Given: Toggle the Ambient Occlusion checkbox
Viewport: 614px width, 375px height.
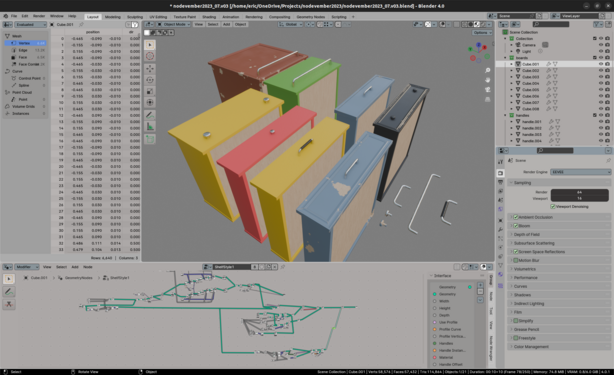Looking at the screenshot, I should pyautogui.click(x=516, y=217).
